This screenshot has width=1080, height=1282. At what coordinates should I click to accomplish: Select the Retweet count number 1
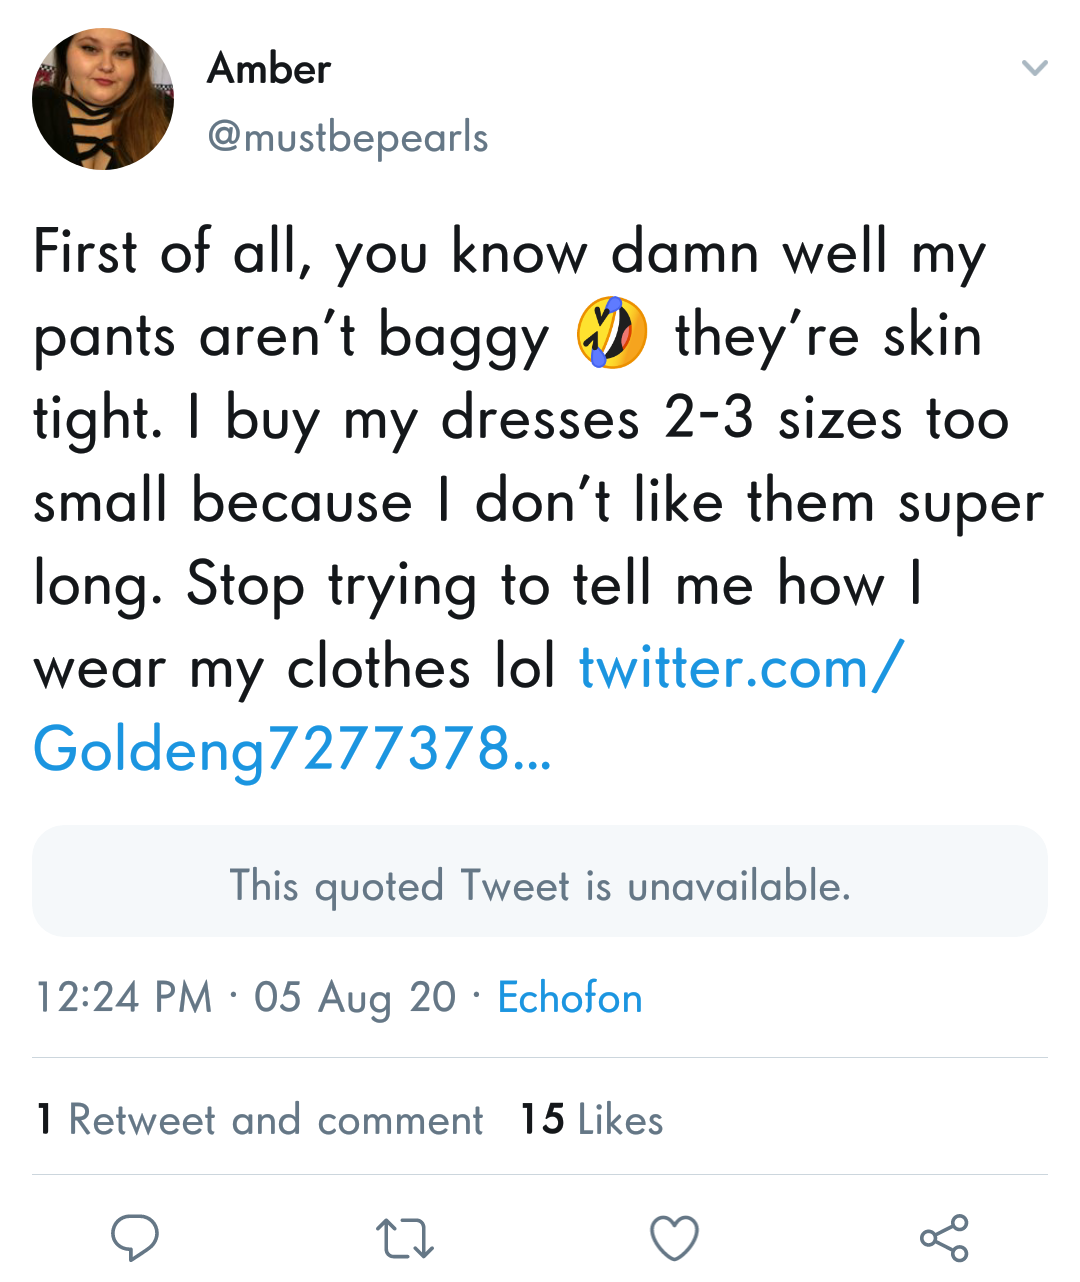pyautogui.click(x=44, y=1120)
